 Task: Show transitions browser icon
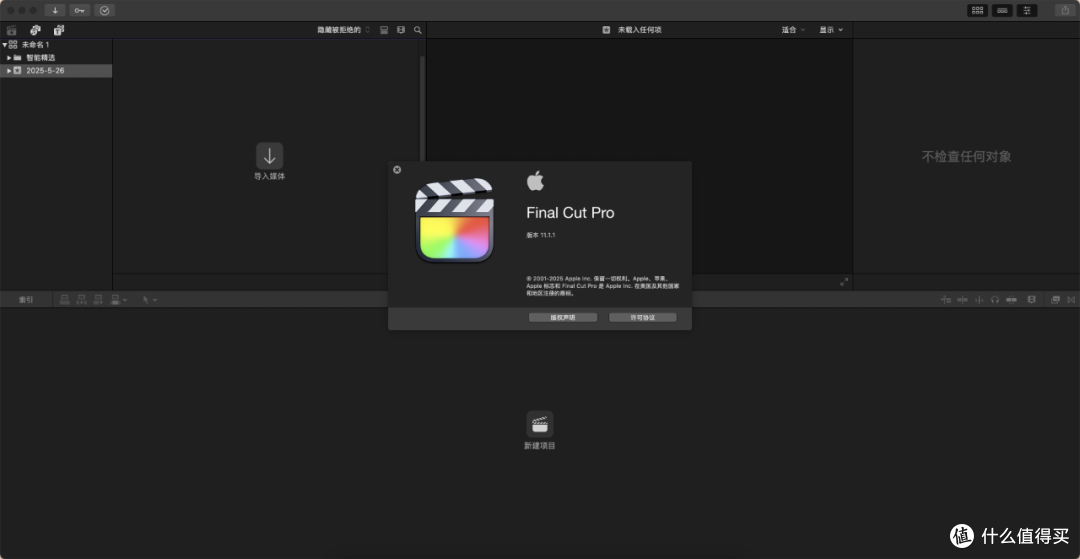click(x=1071, y=300)
